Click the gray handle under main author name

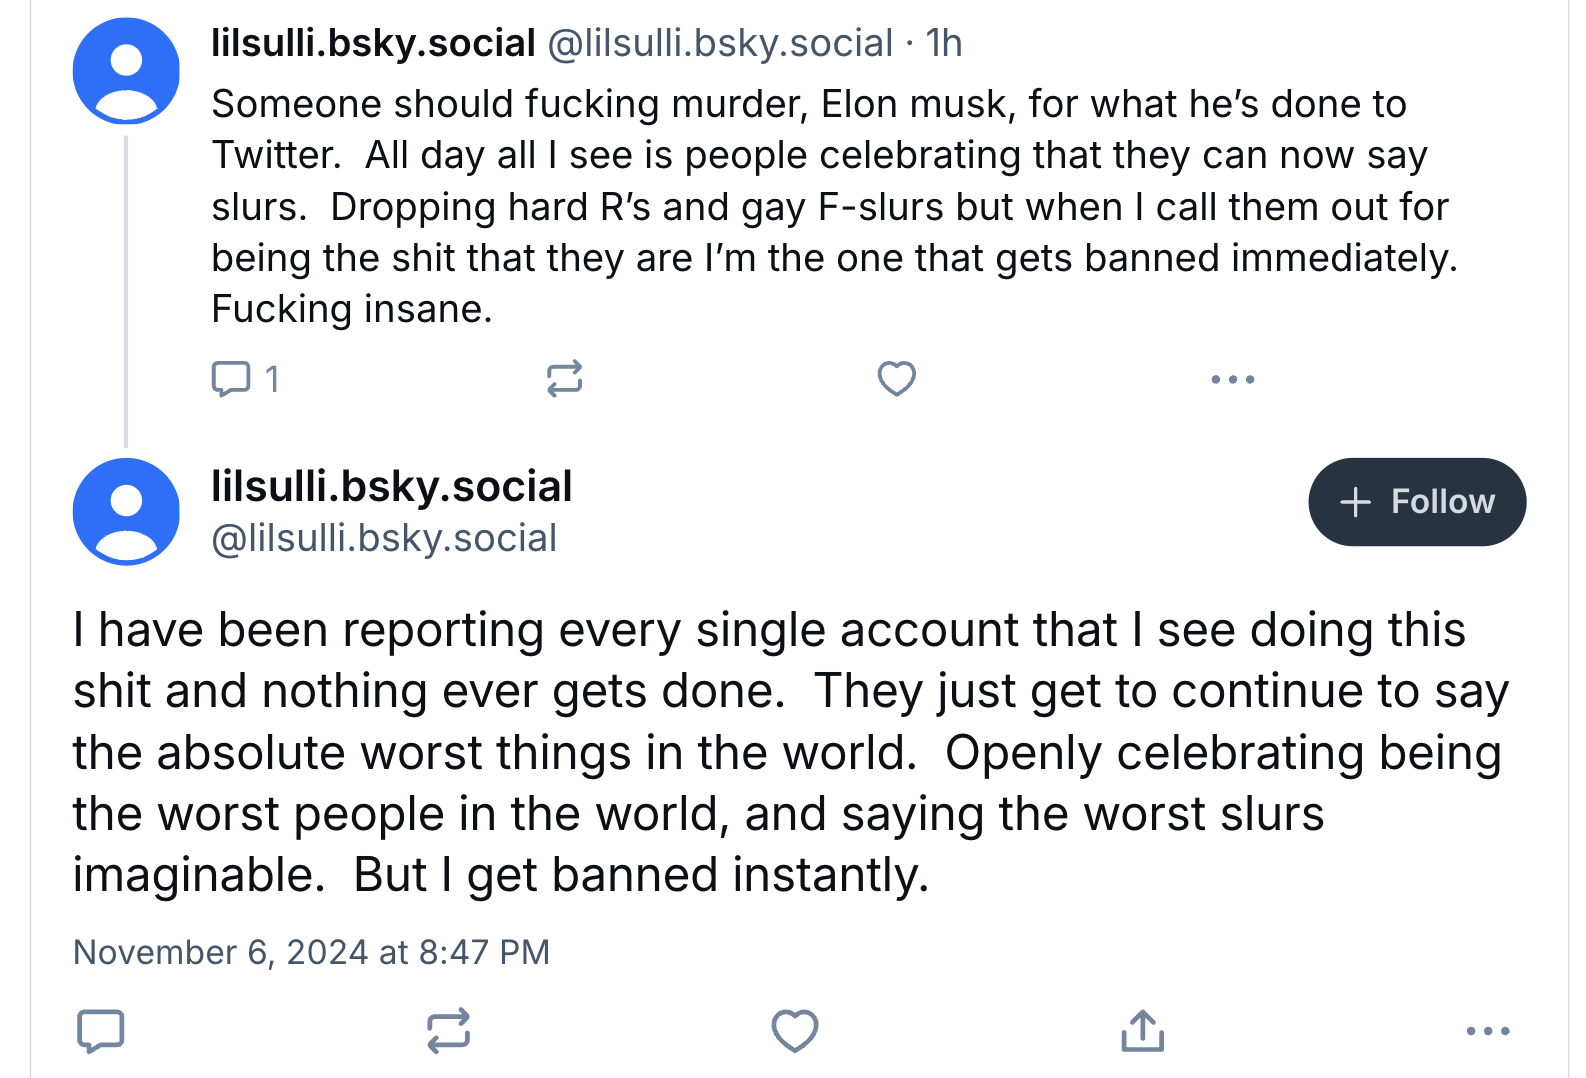[384, 538]
